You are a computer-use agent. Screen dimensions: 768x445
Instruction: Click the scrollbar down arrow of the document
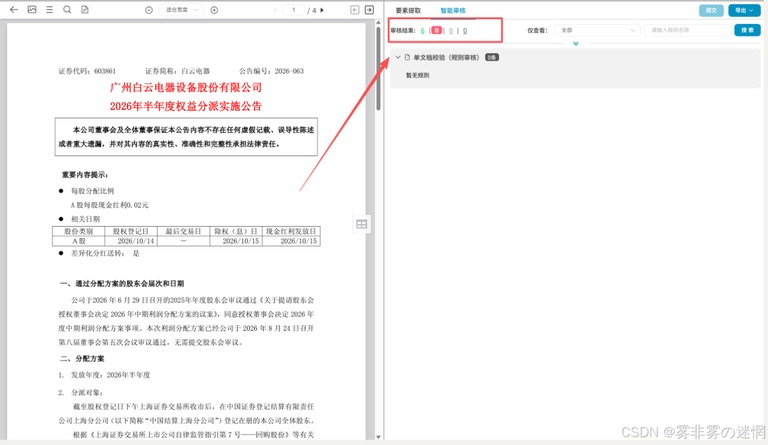(378, 437)
